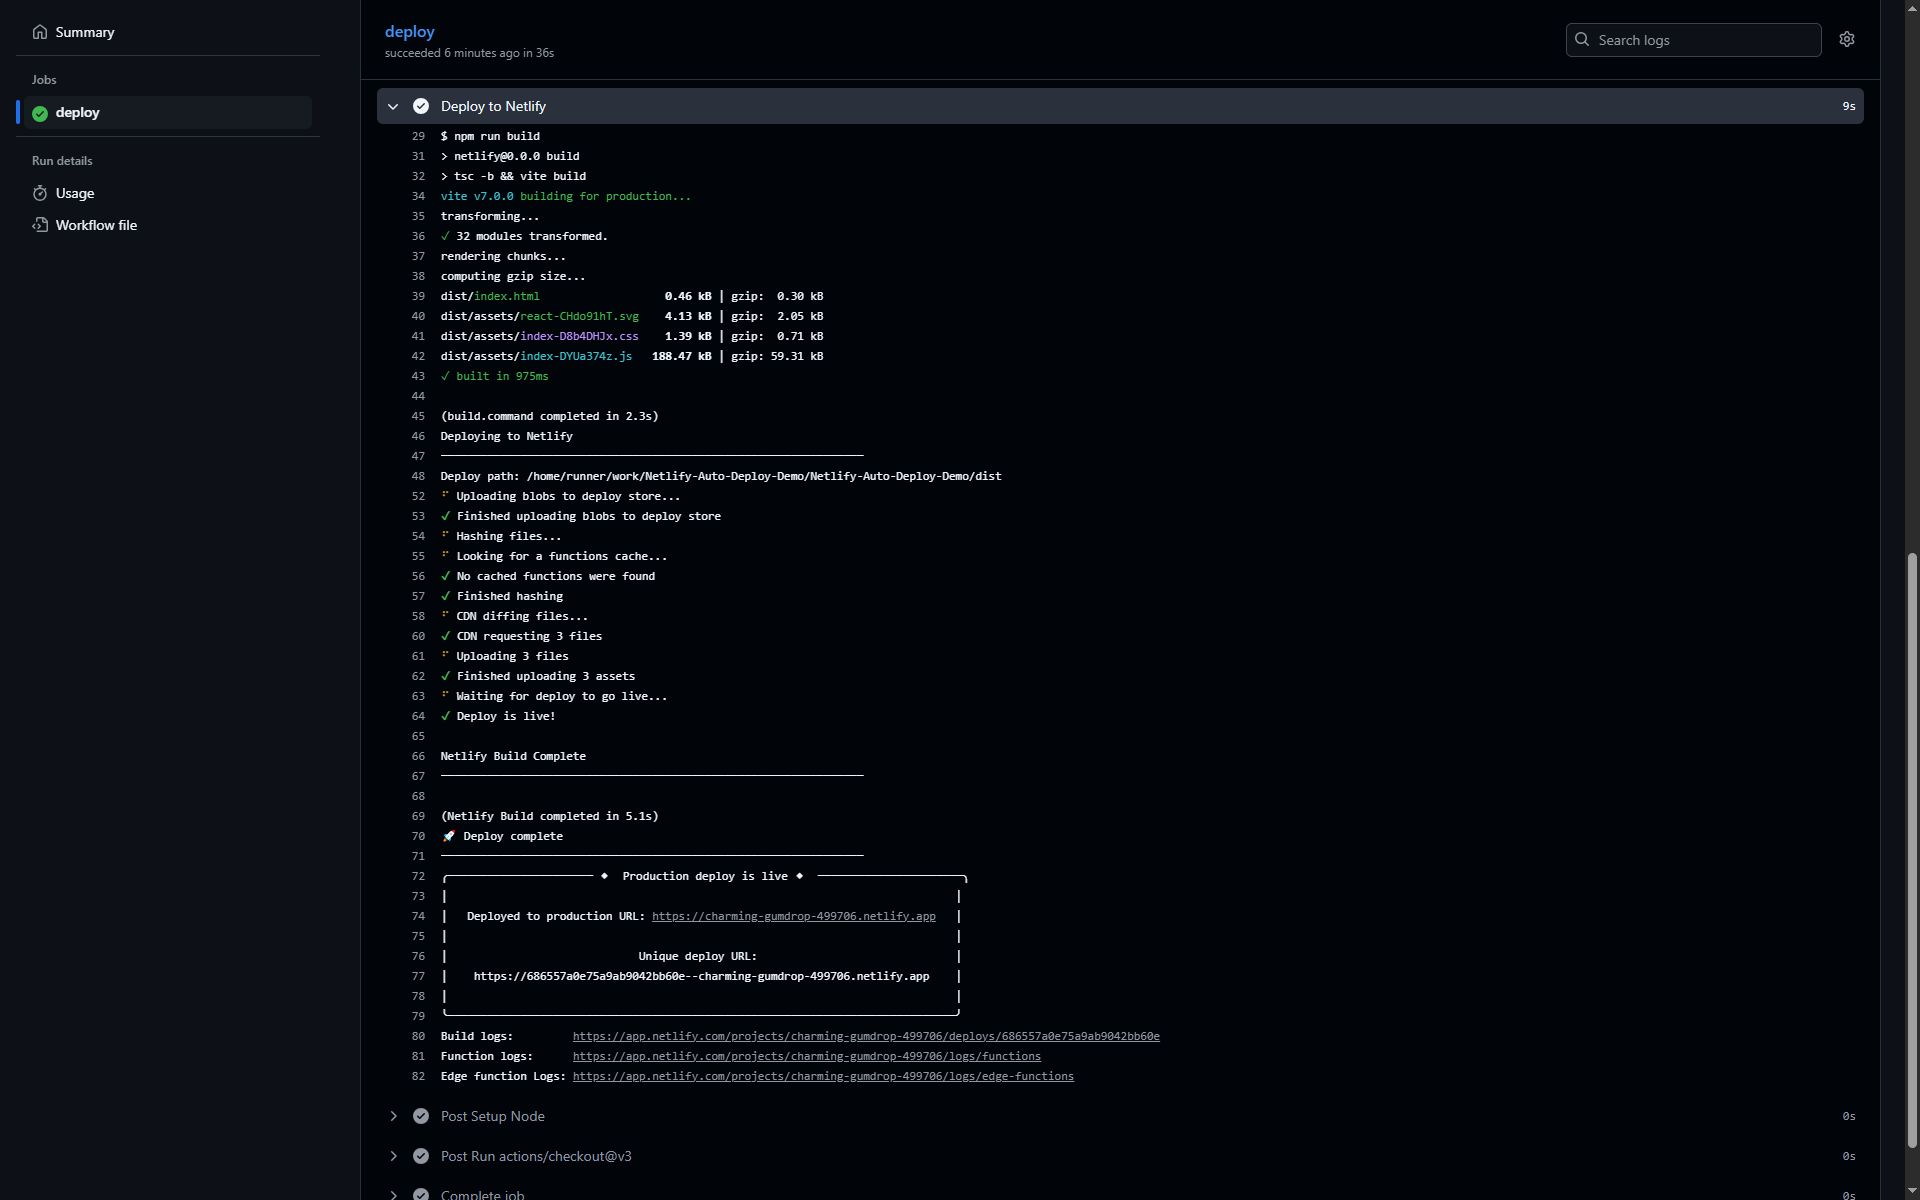1920x1200 pixels.
Task: Click 'Finished uploading 3 assets' log line
Action: 546,676
